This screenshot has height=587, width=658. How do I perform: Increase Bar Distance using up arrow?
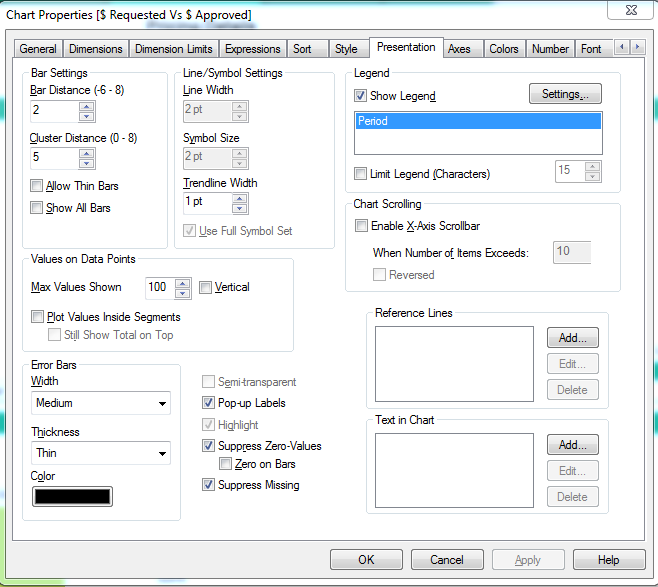86,107
